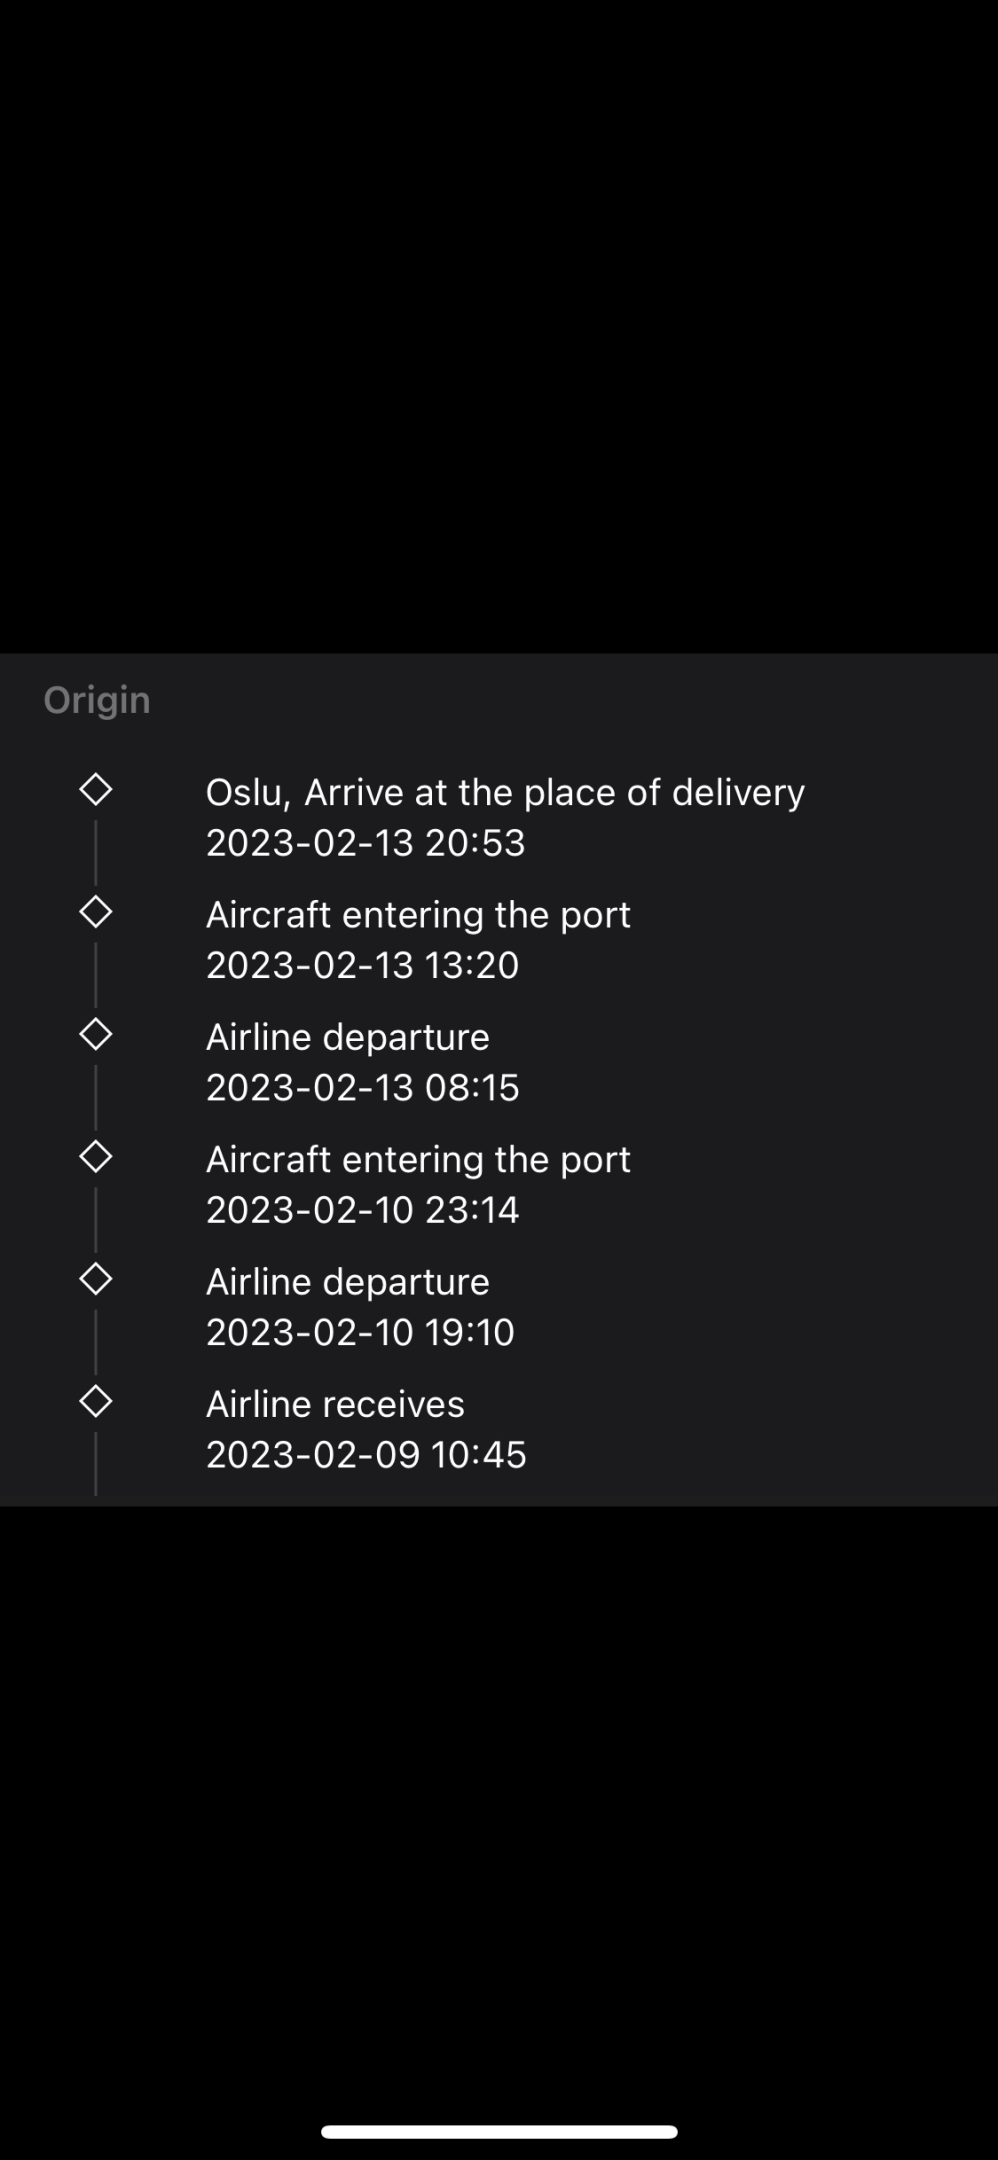Select the Feb 10 "Airline departure" text
The width and height of the screenshot is (998, 2160).
(x=348, y=1282)
